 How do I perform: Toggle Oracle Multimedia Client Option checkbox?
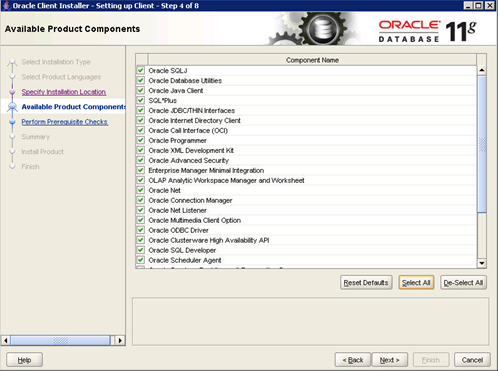pos(141,220)
